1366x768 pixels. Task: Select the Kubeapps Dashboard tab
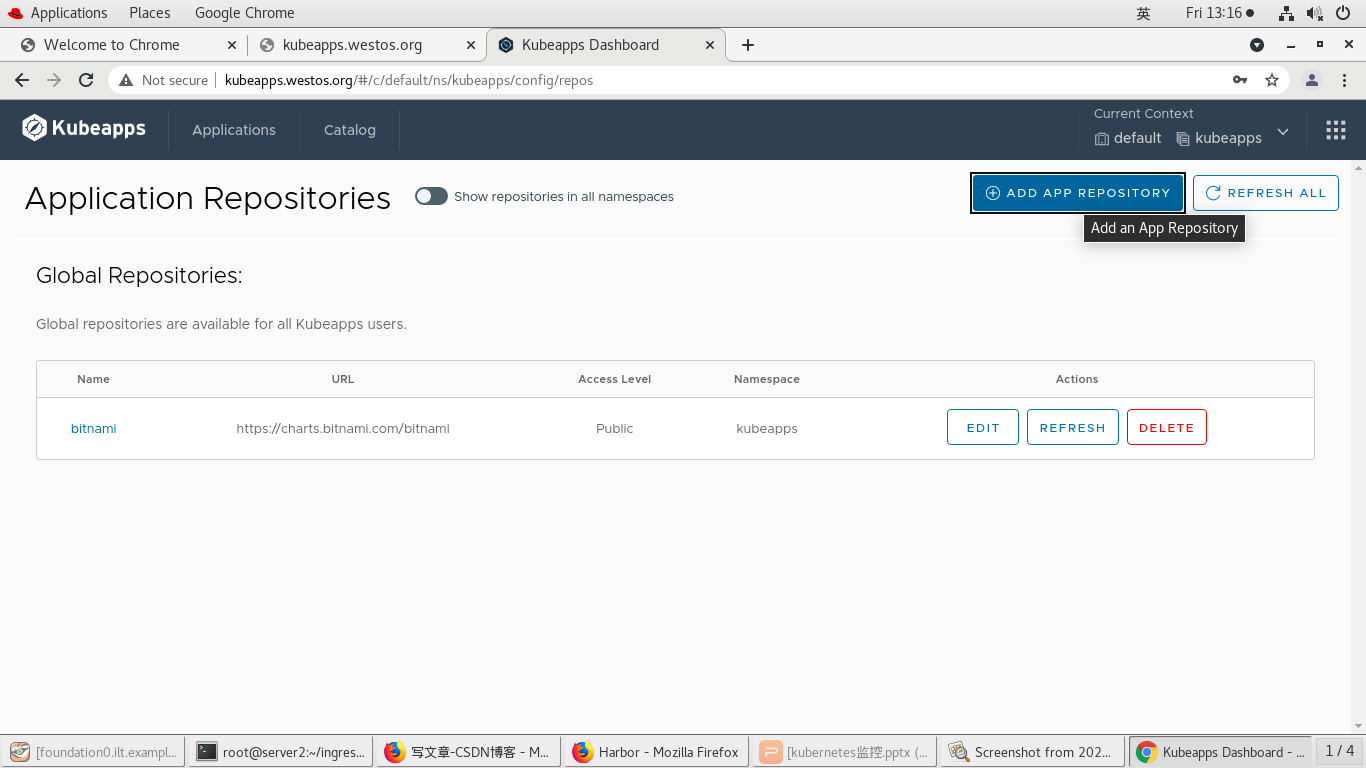(x=606, y=45)
